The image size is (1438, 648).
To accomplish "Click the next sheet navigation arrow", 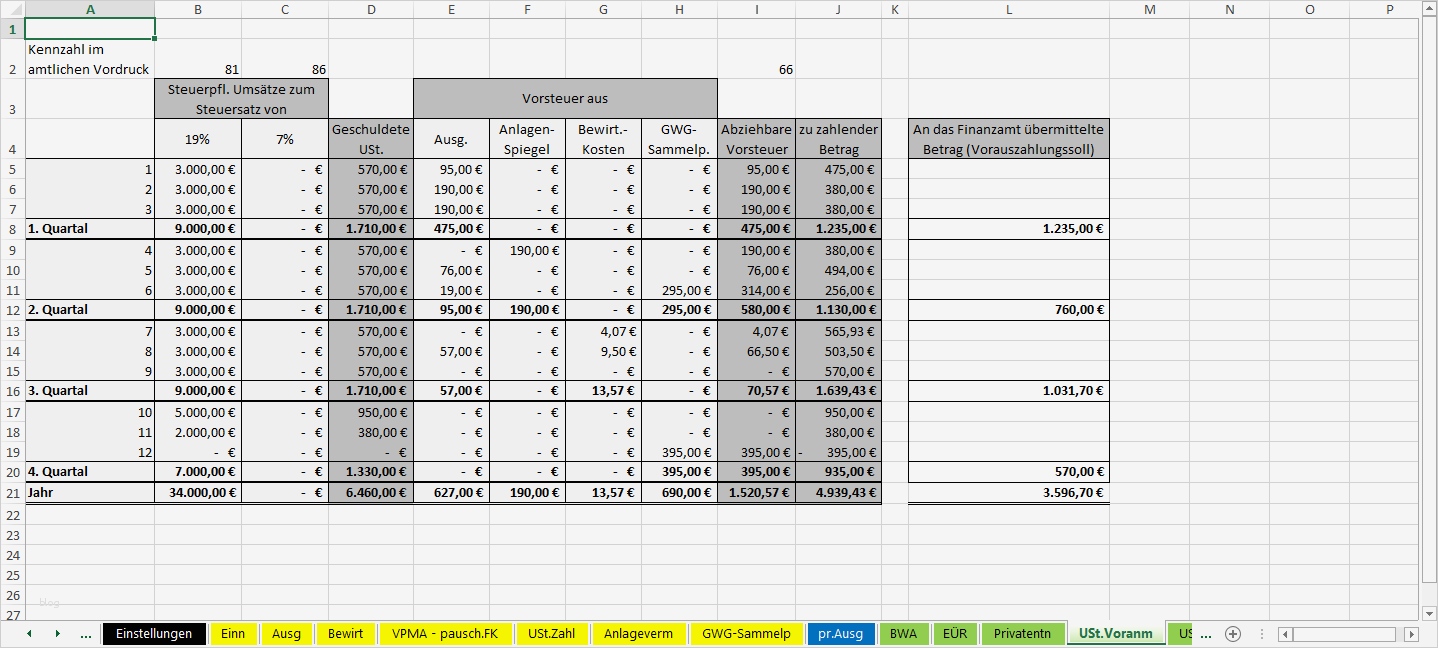I will [57, 634].
